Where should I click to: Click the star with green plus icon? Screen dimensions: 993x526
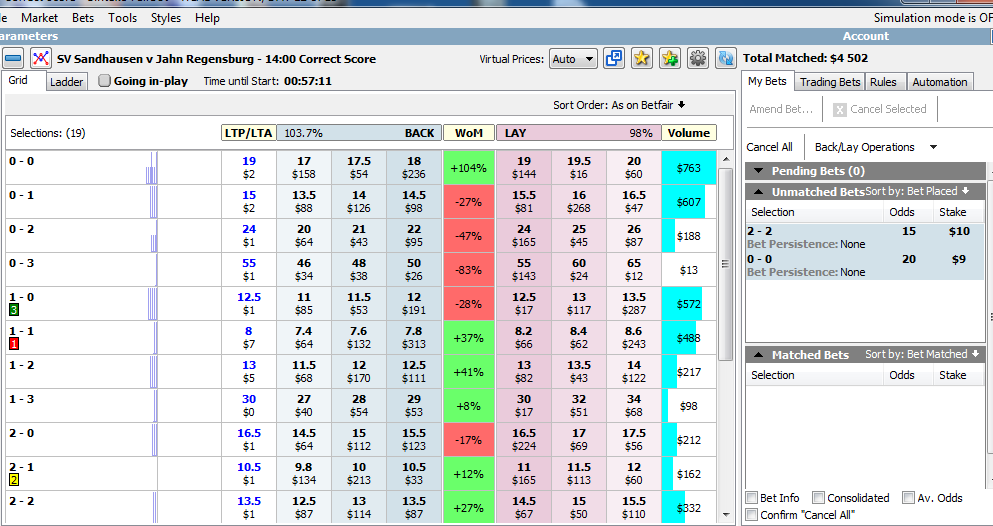pyautogui.click(x=669, y=59)
